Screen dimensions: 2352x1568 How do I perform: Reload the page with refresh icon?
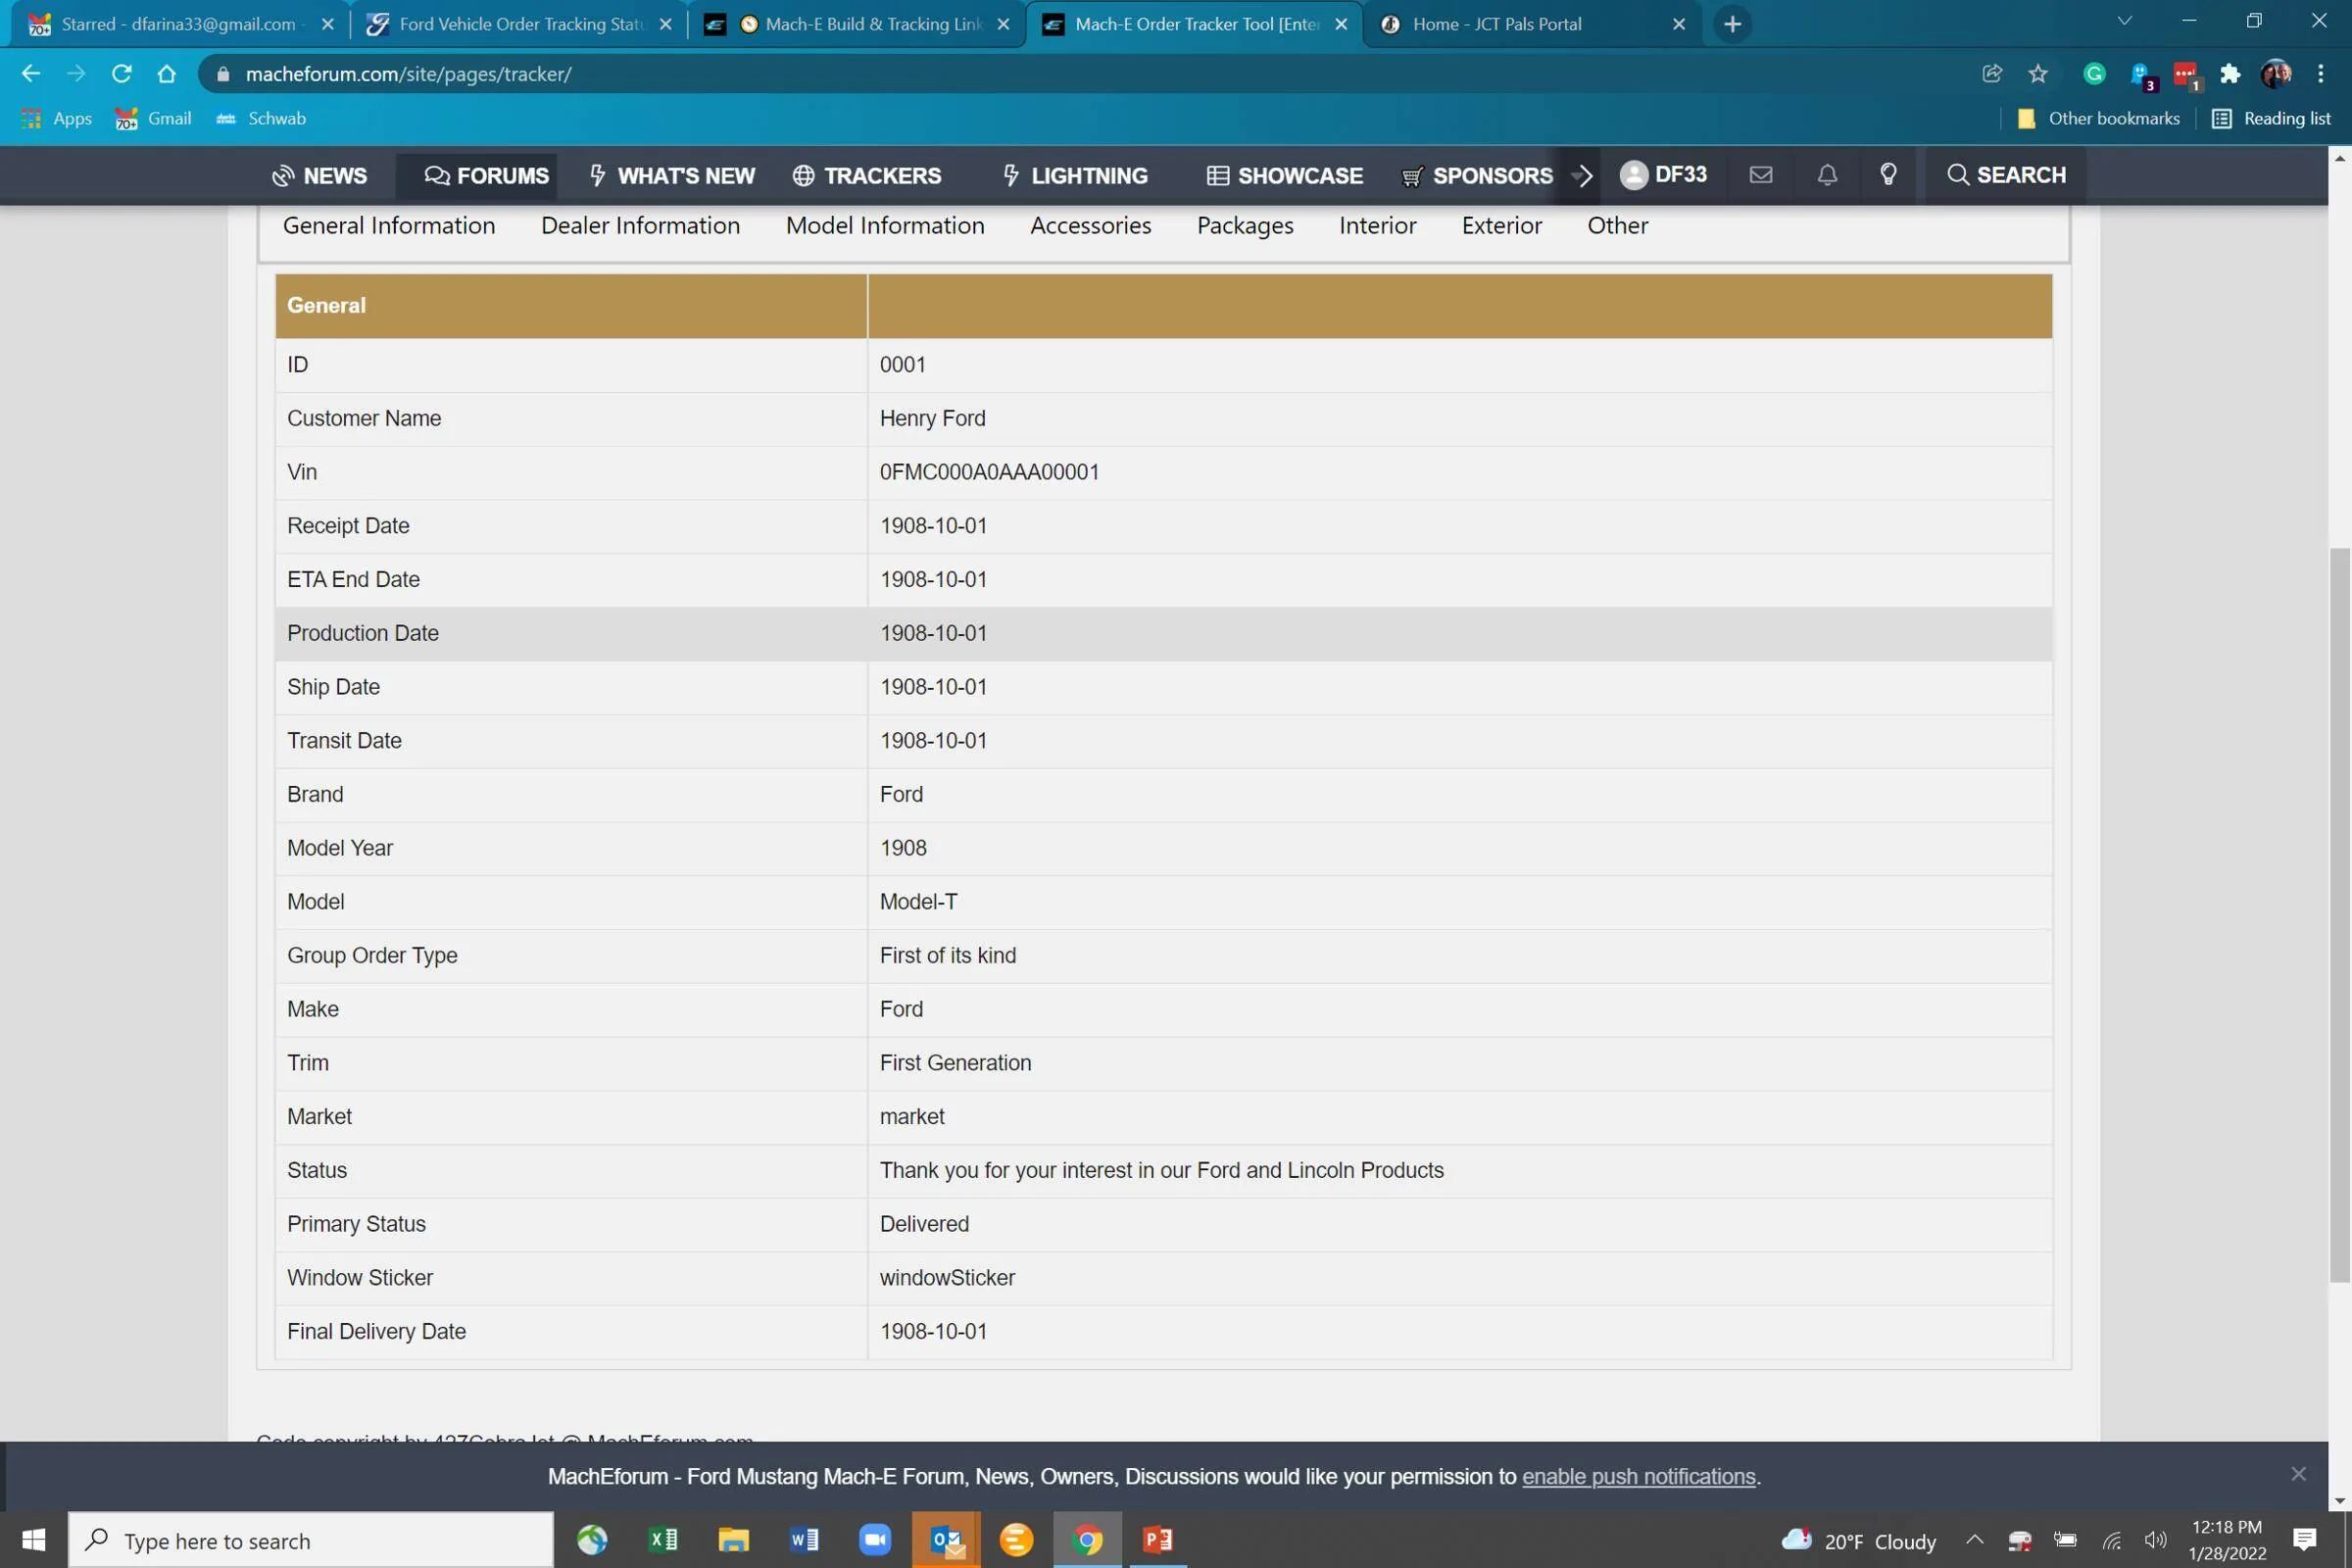(x=121, y=74)
